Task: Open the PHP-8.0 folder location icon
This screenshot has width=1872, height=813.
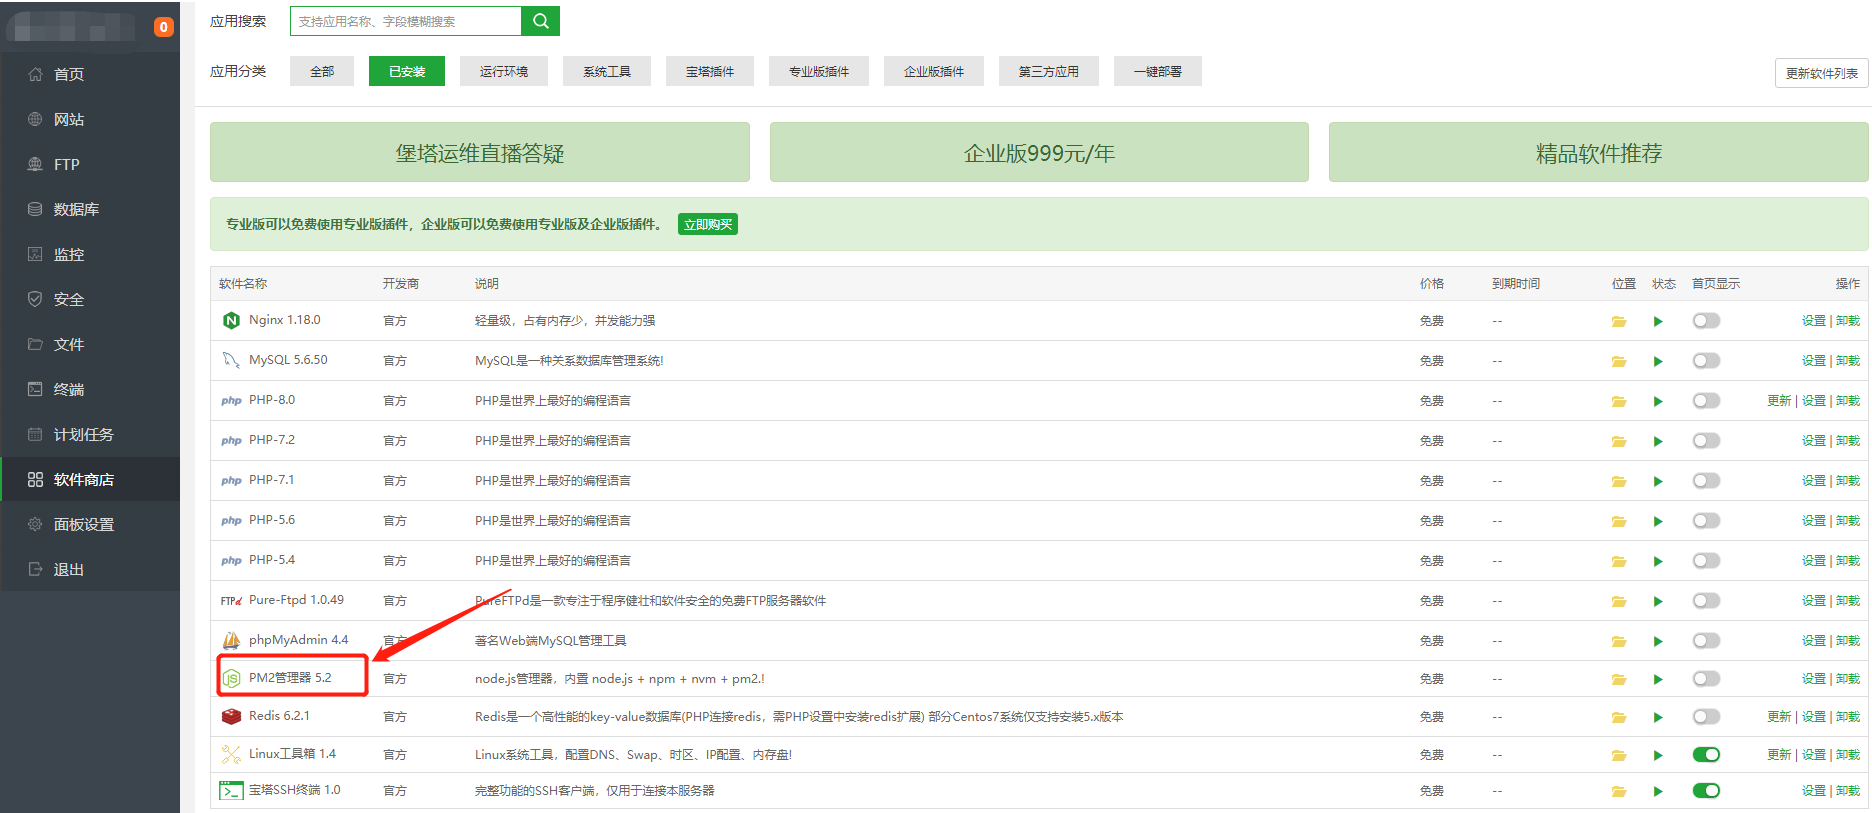Action: point(1618,401)
